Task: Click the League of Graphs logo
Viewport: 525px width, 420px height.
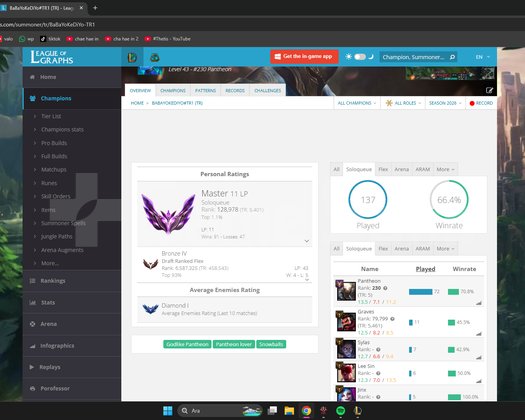Action: (52, 57)
